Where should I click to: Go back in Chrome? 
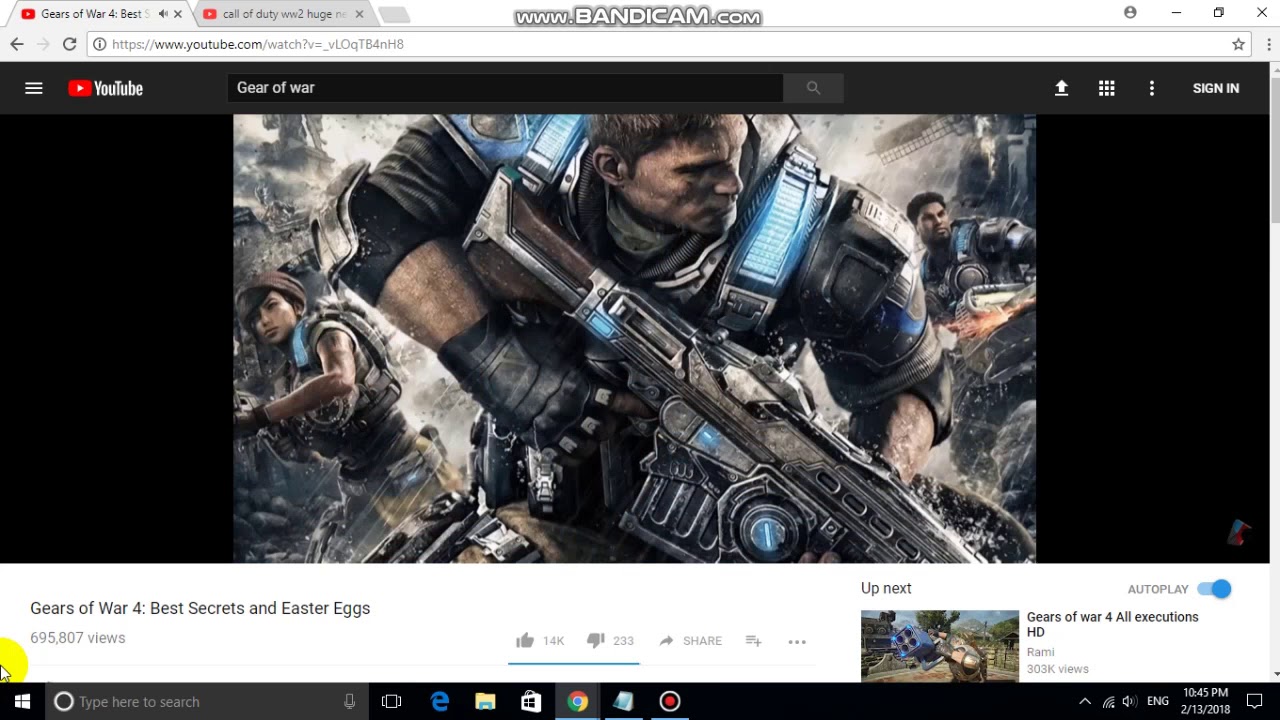17,44
